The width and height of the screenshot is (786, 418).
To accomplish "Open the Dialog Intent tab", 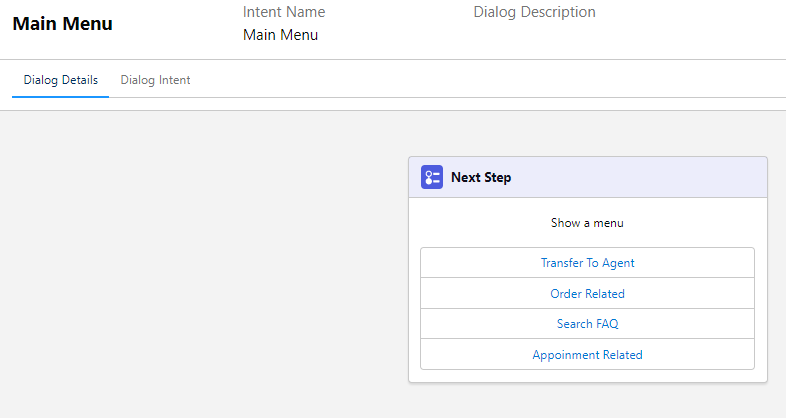I will (155, 80).
